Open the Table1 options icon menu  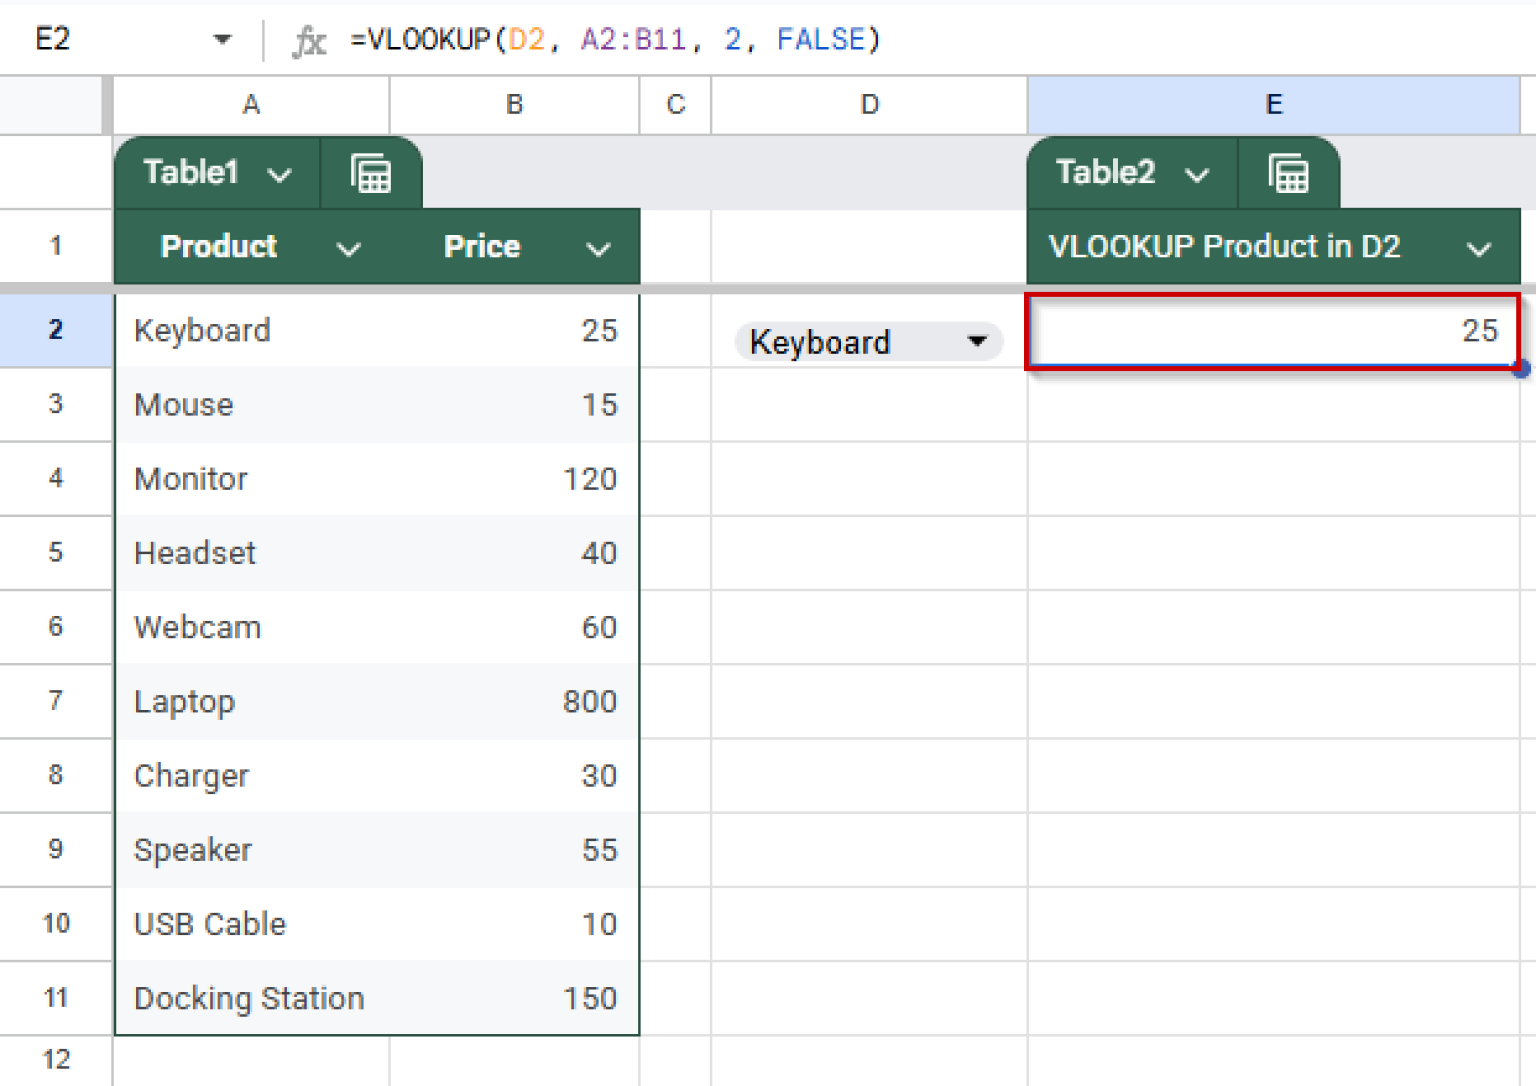tap(371, 172)
